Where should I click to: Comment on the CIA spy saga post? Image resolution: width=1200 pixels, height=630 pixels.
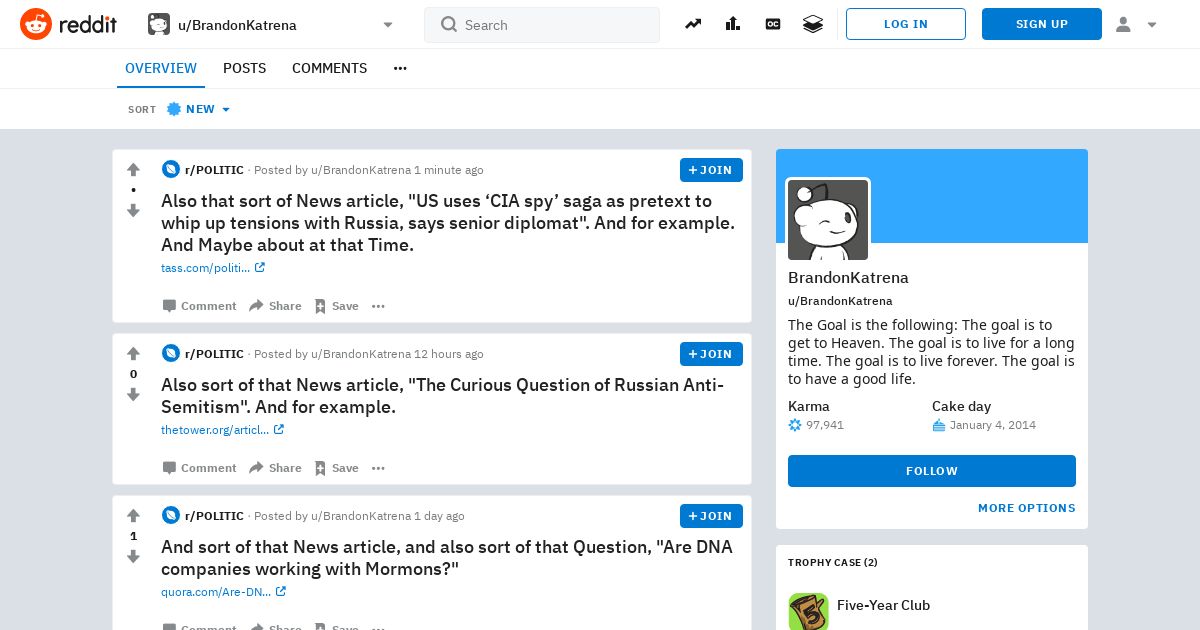click(200, 306)
